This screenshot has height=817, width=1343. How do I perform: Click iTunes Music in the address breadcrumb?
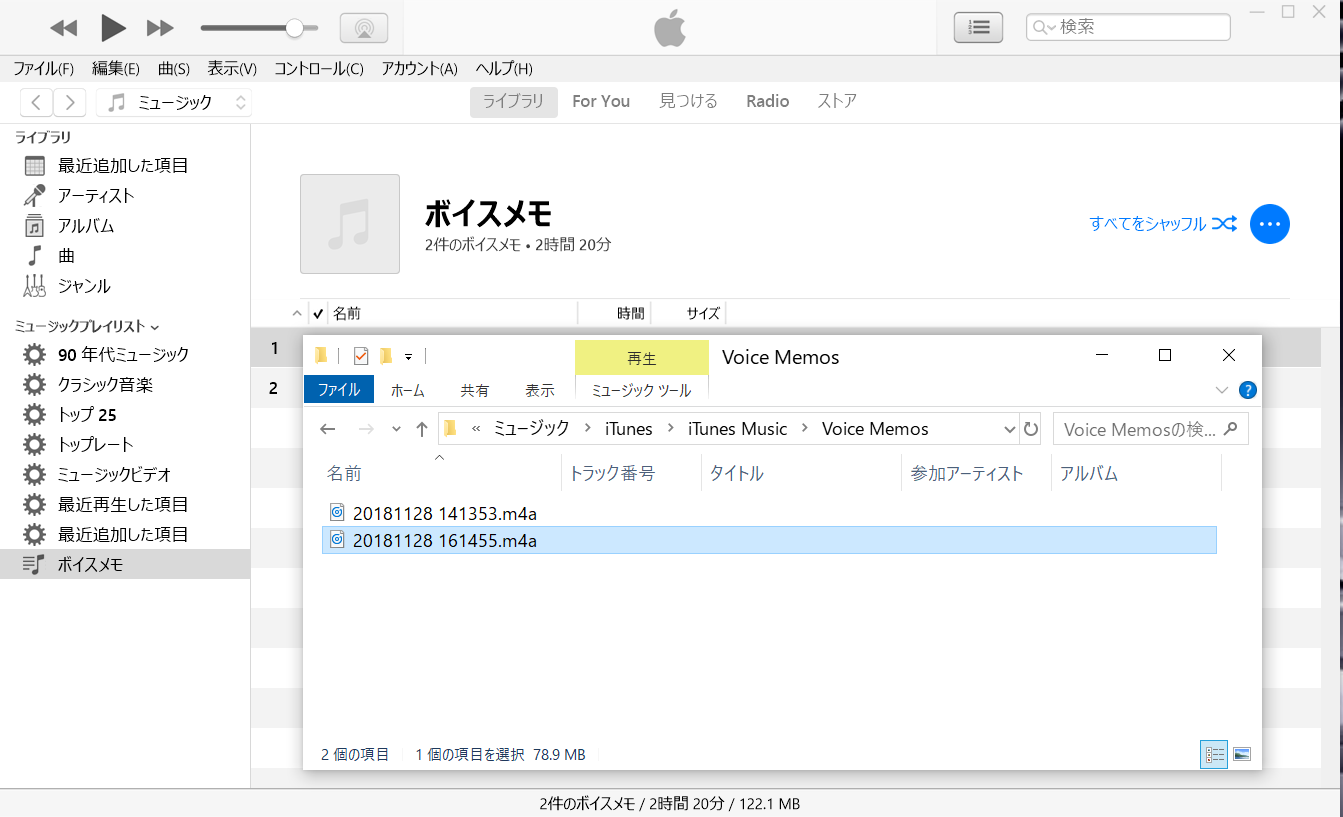coord(738,429)
